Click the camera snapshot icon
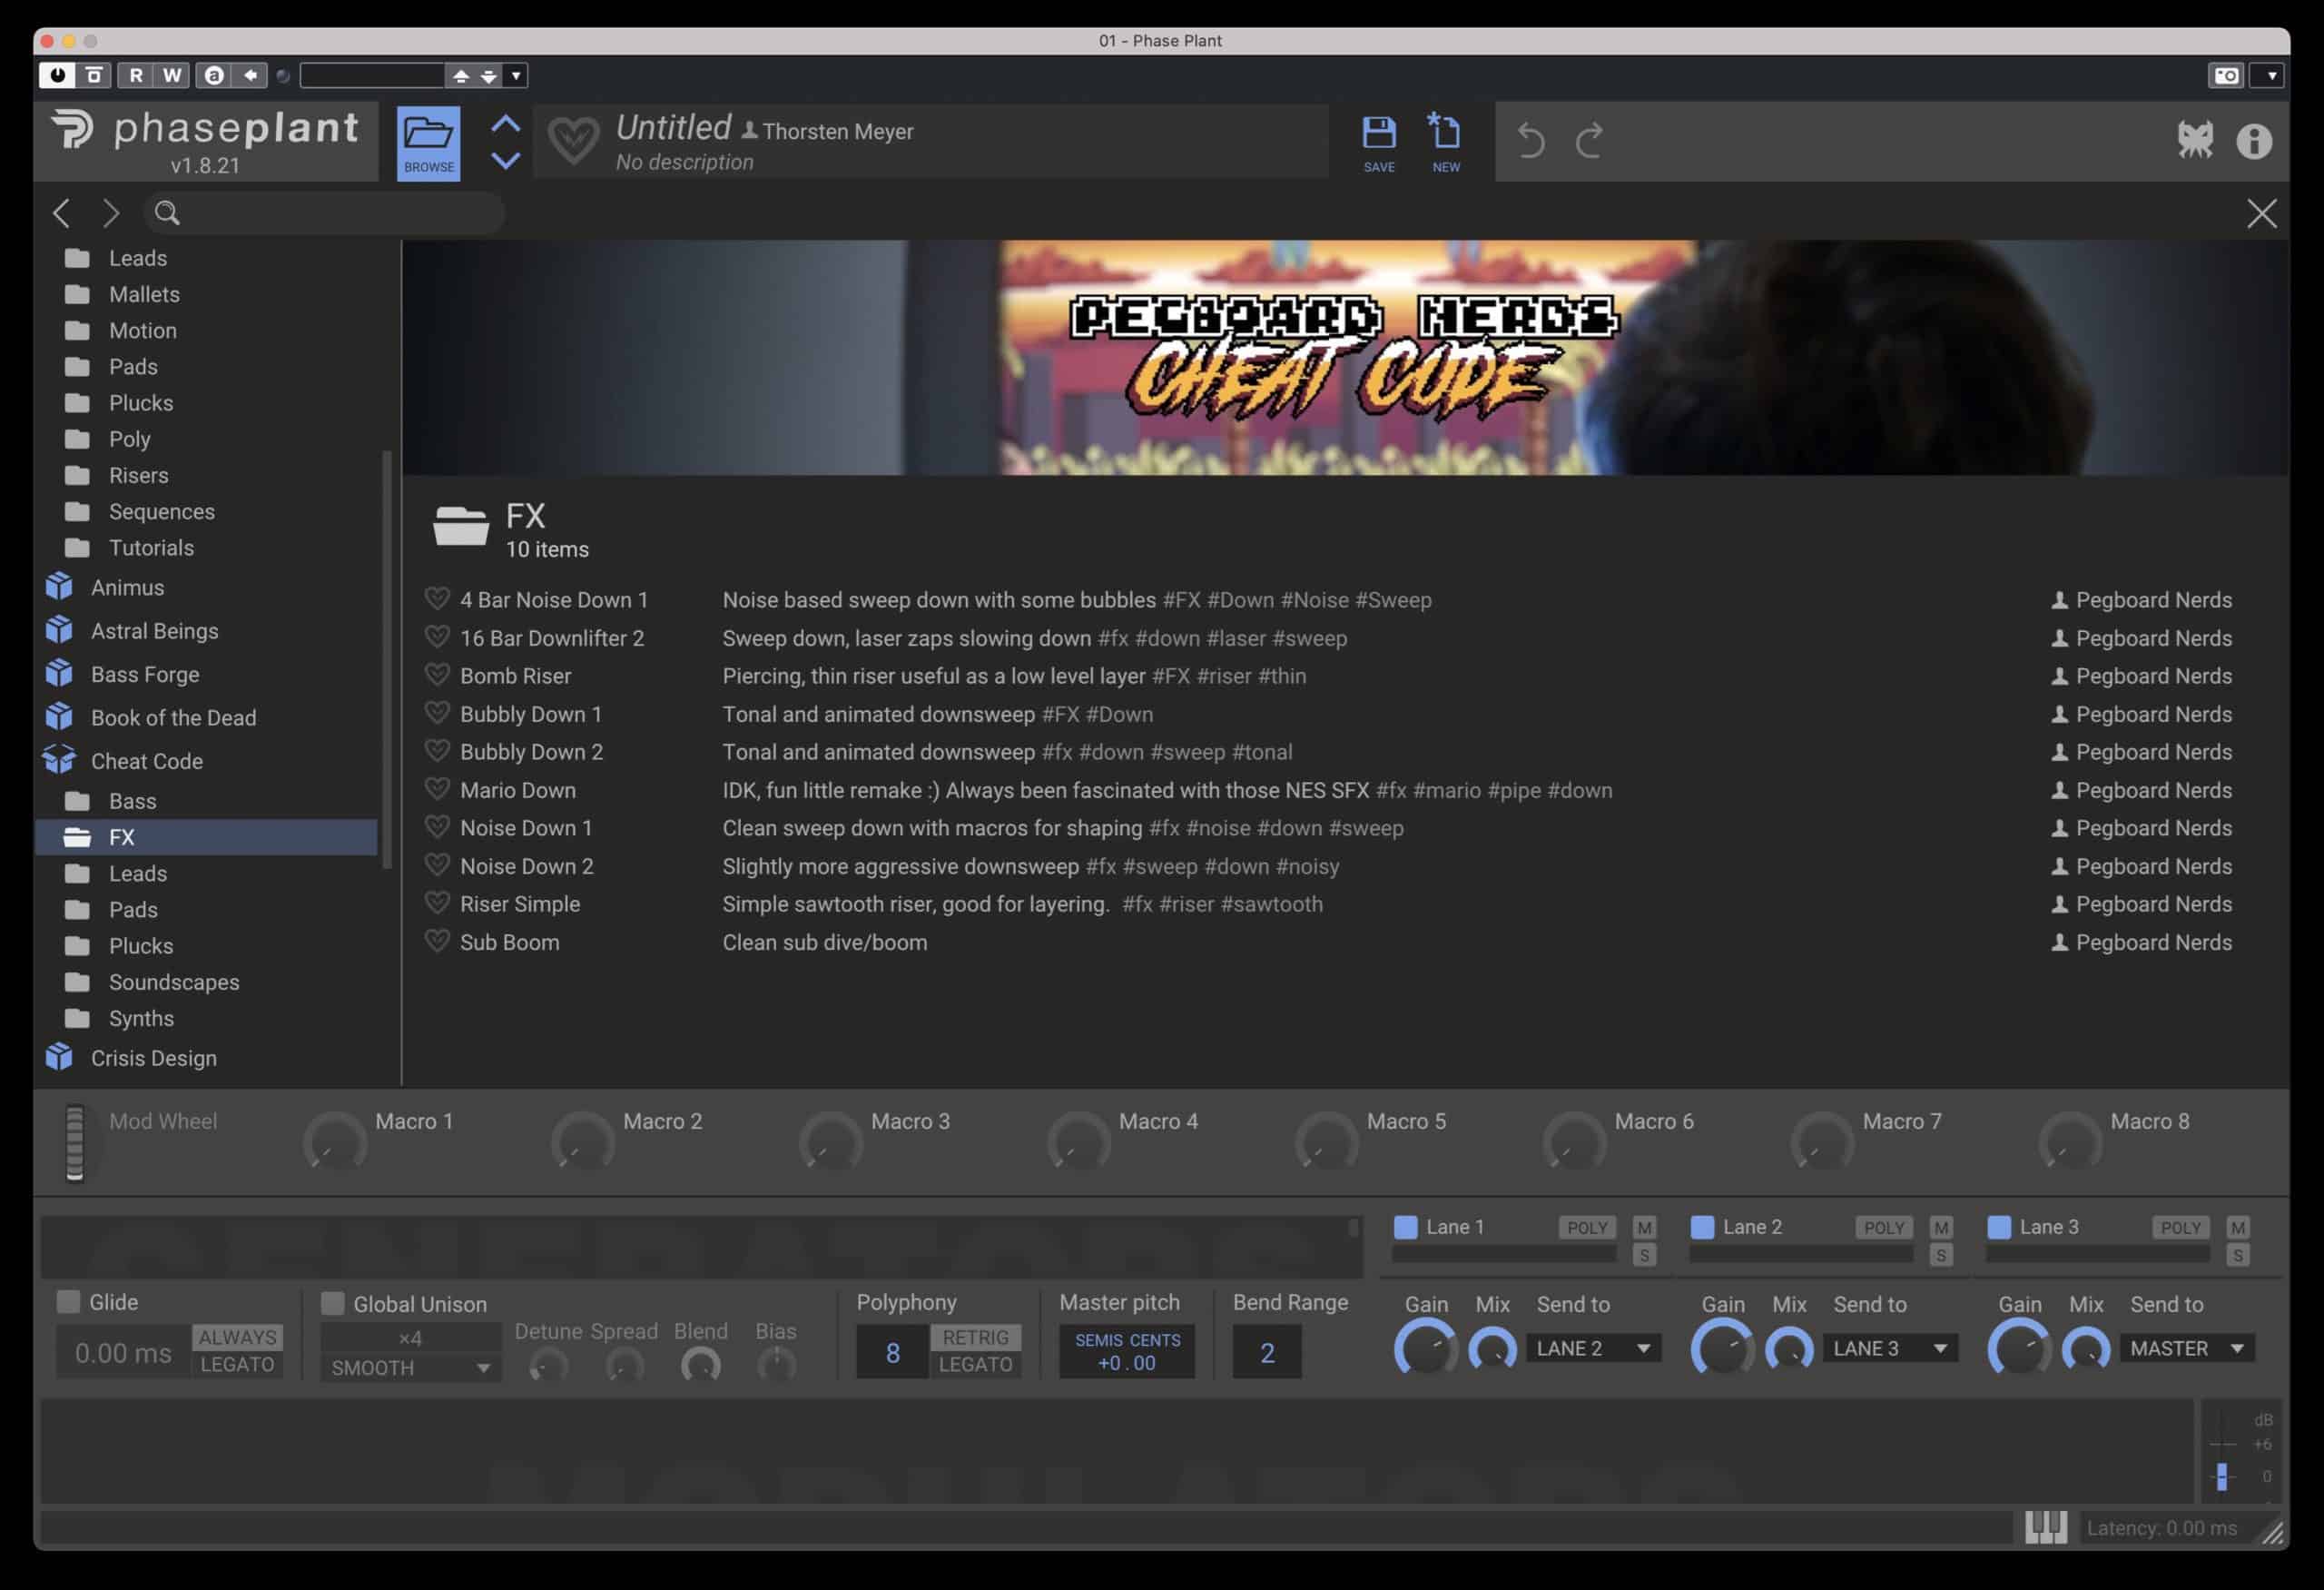The height and width of the screenshot is (1590, 2324). (x=2226, y=75)
